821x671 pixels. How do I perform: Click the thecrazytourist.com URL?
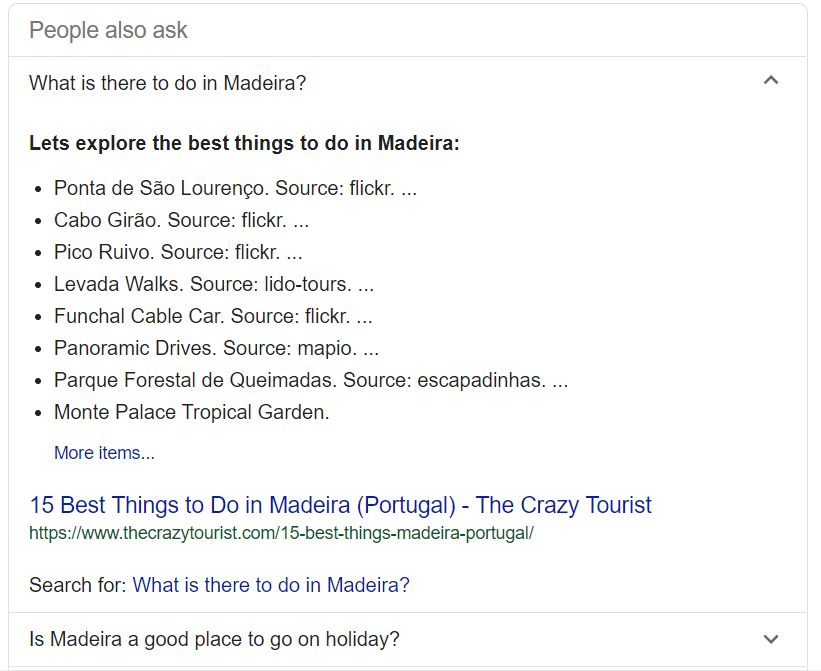281,533
